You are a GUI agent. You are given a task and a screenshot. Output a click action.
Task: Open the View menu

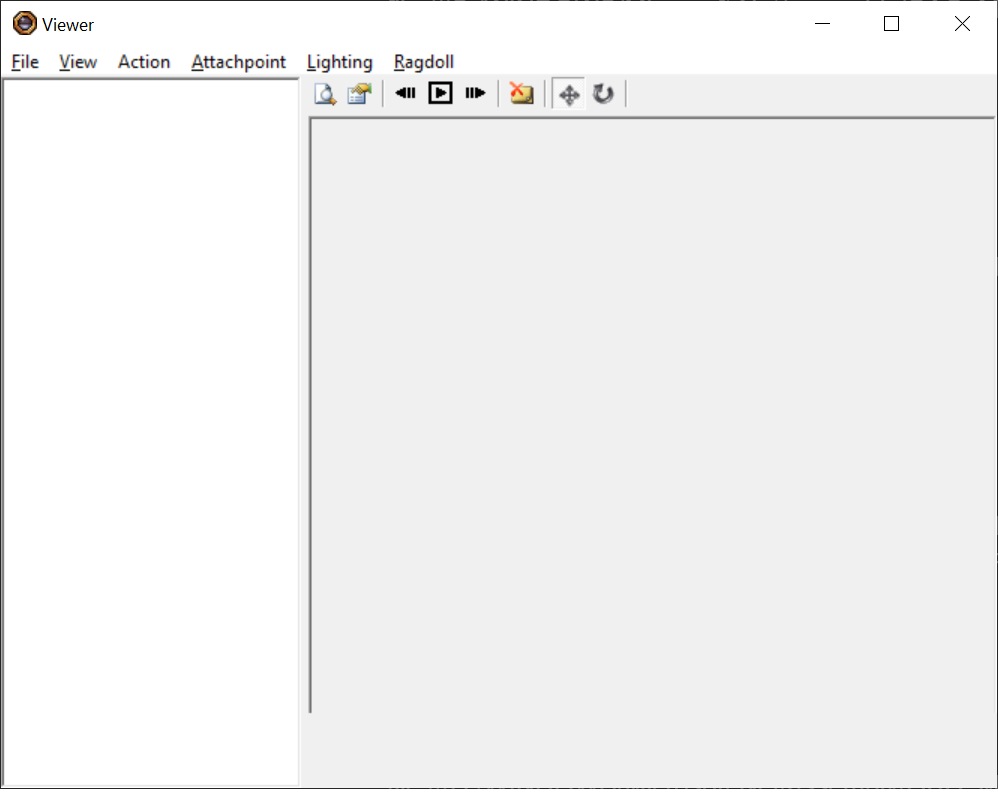coord(78,62)
